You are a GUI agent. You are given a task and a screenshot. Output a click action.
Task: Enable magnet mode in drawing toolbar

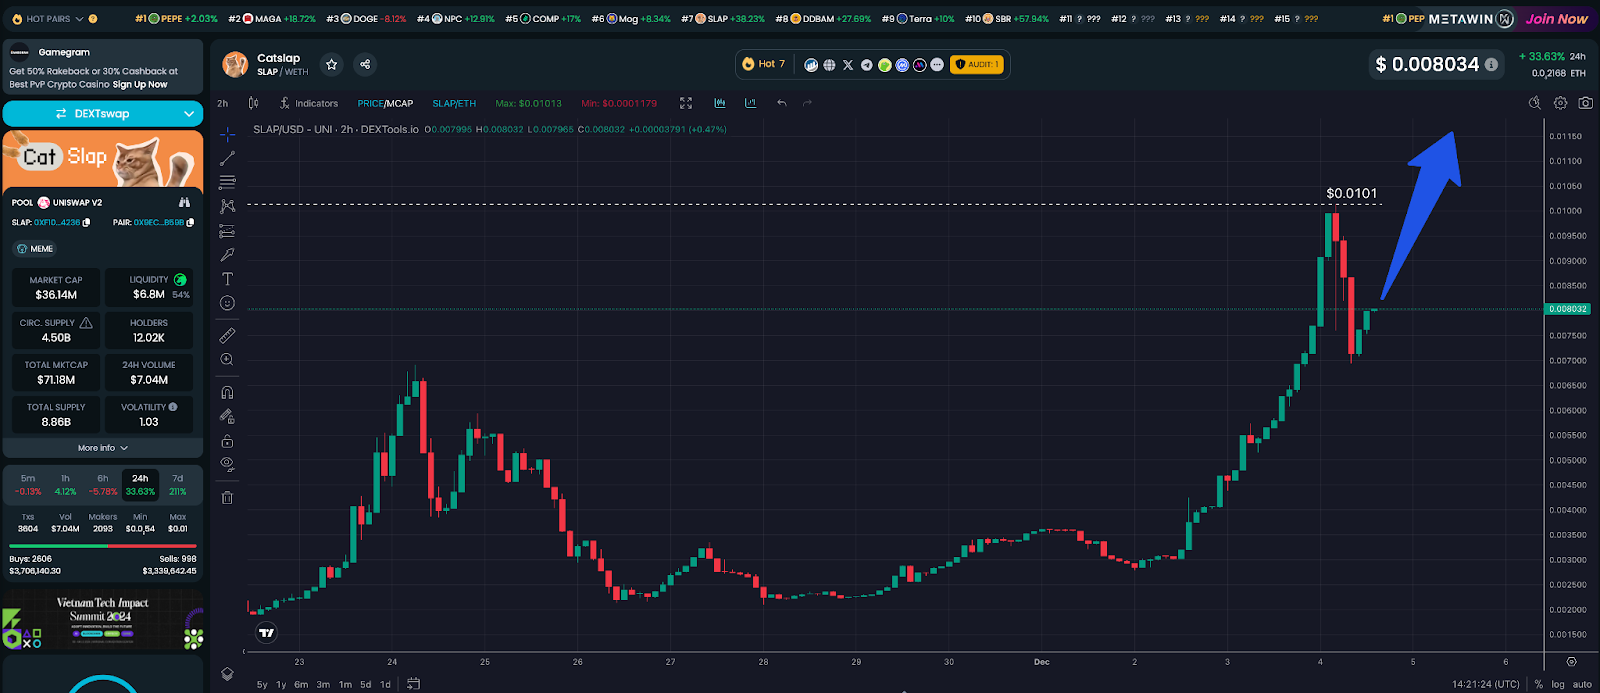[x=227, y=392]
